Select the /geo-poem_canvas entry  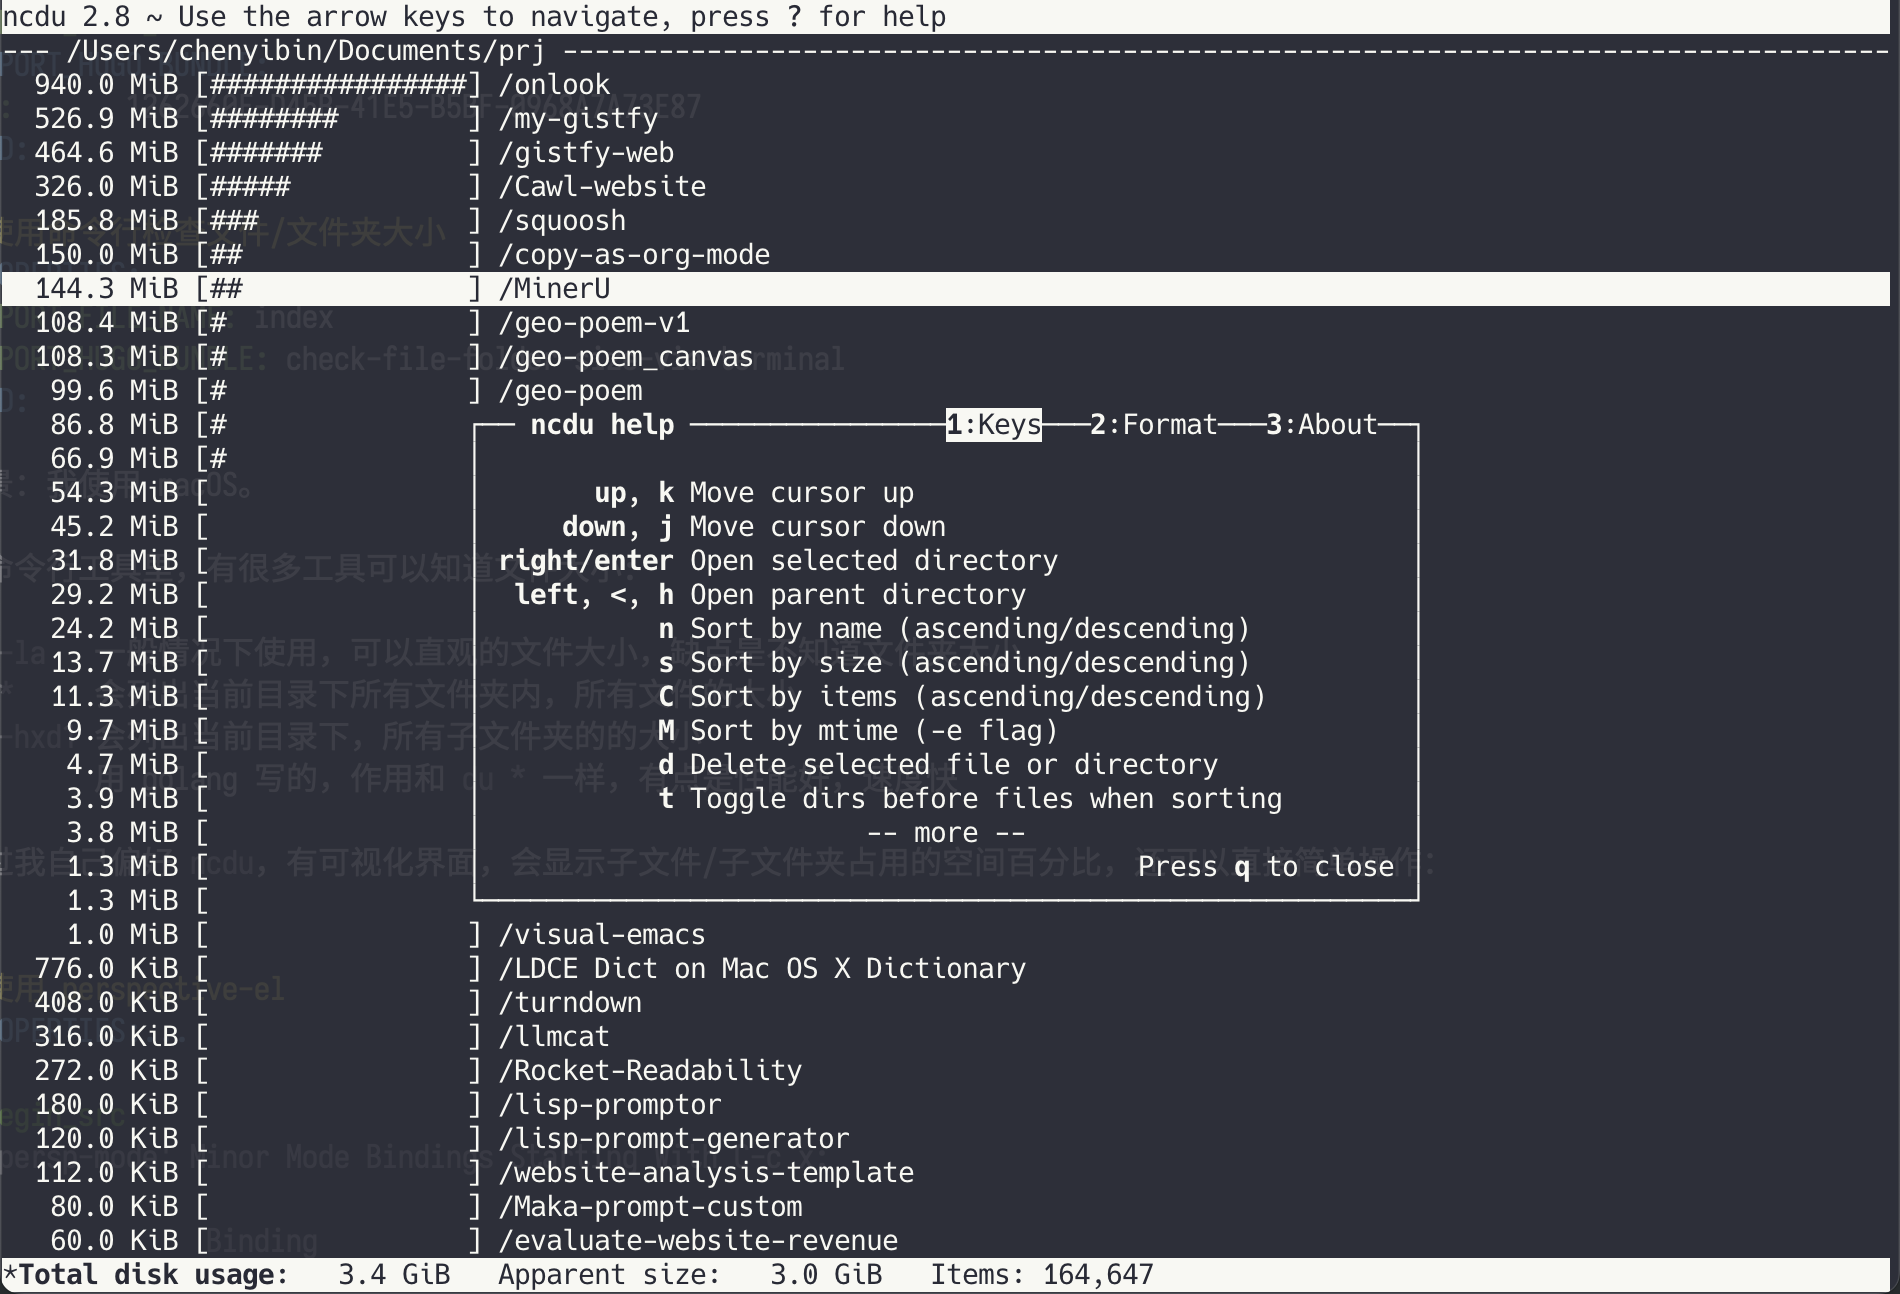click(x=950, y=357)
